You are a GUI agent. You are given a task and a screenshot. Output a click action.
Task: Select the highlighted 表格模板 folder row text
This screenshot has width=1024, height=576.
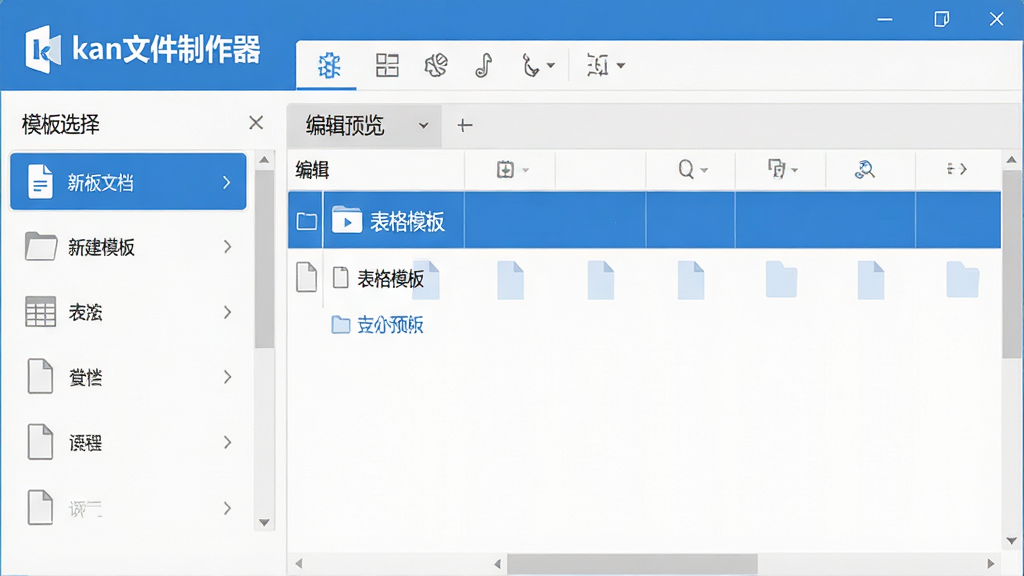click(407, 222)
